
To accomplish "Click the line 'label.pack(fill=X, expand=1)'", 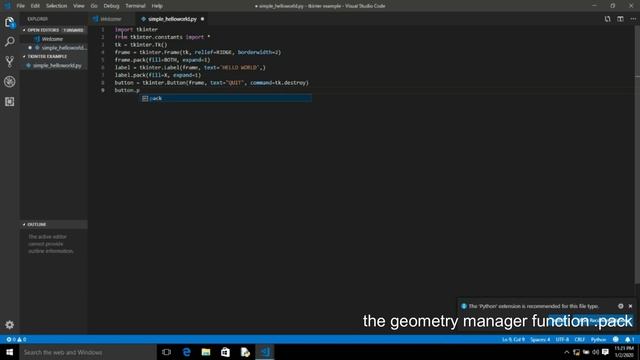I will tap(158, 76).
